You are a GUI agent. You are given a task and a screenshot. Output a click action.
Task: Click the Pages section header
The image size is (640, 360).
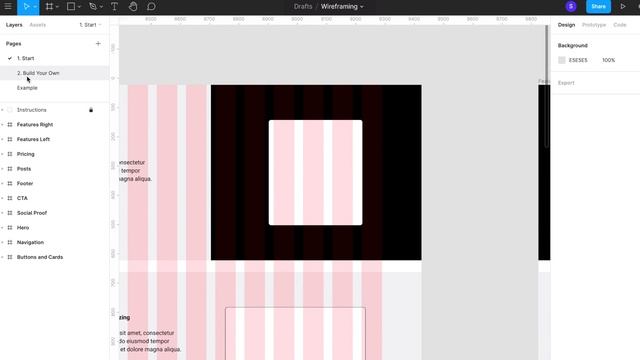[x=13, y=44]
